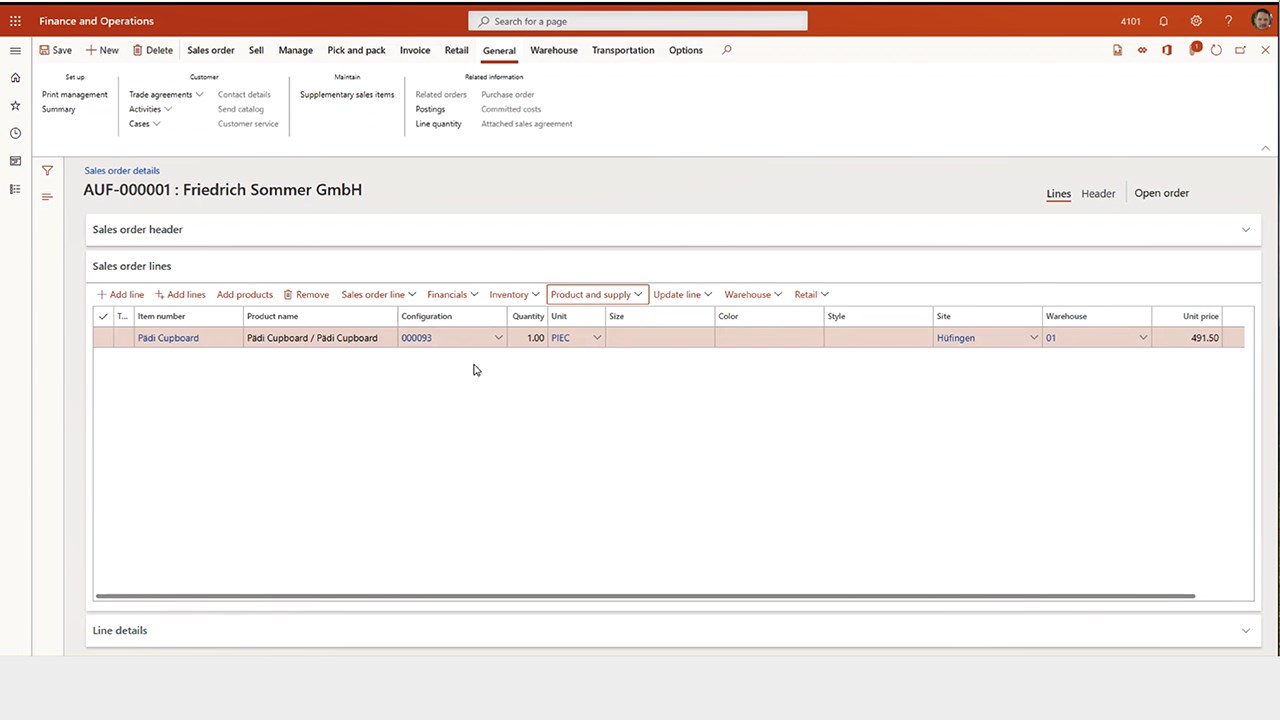Click horizontal scrollbar of lines grid

645,596
